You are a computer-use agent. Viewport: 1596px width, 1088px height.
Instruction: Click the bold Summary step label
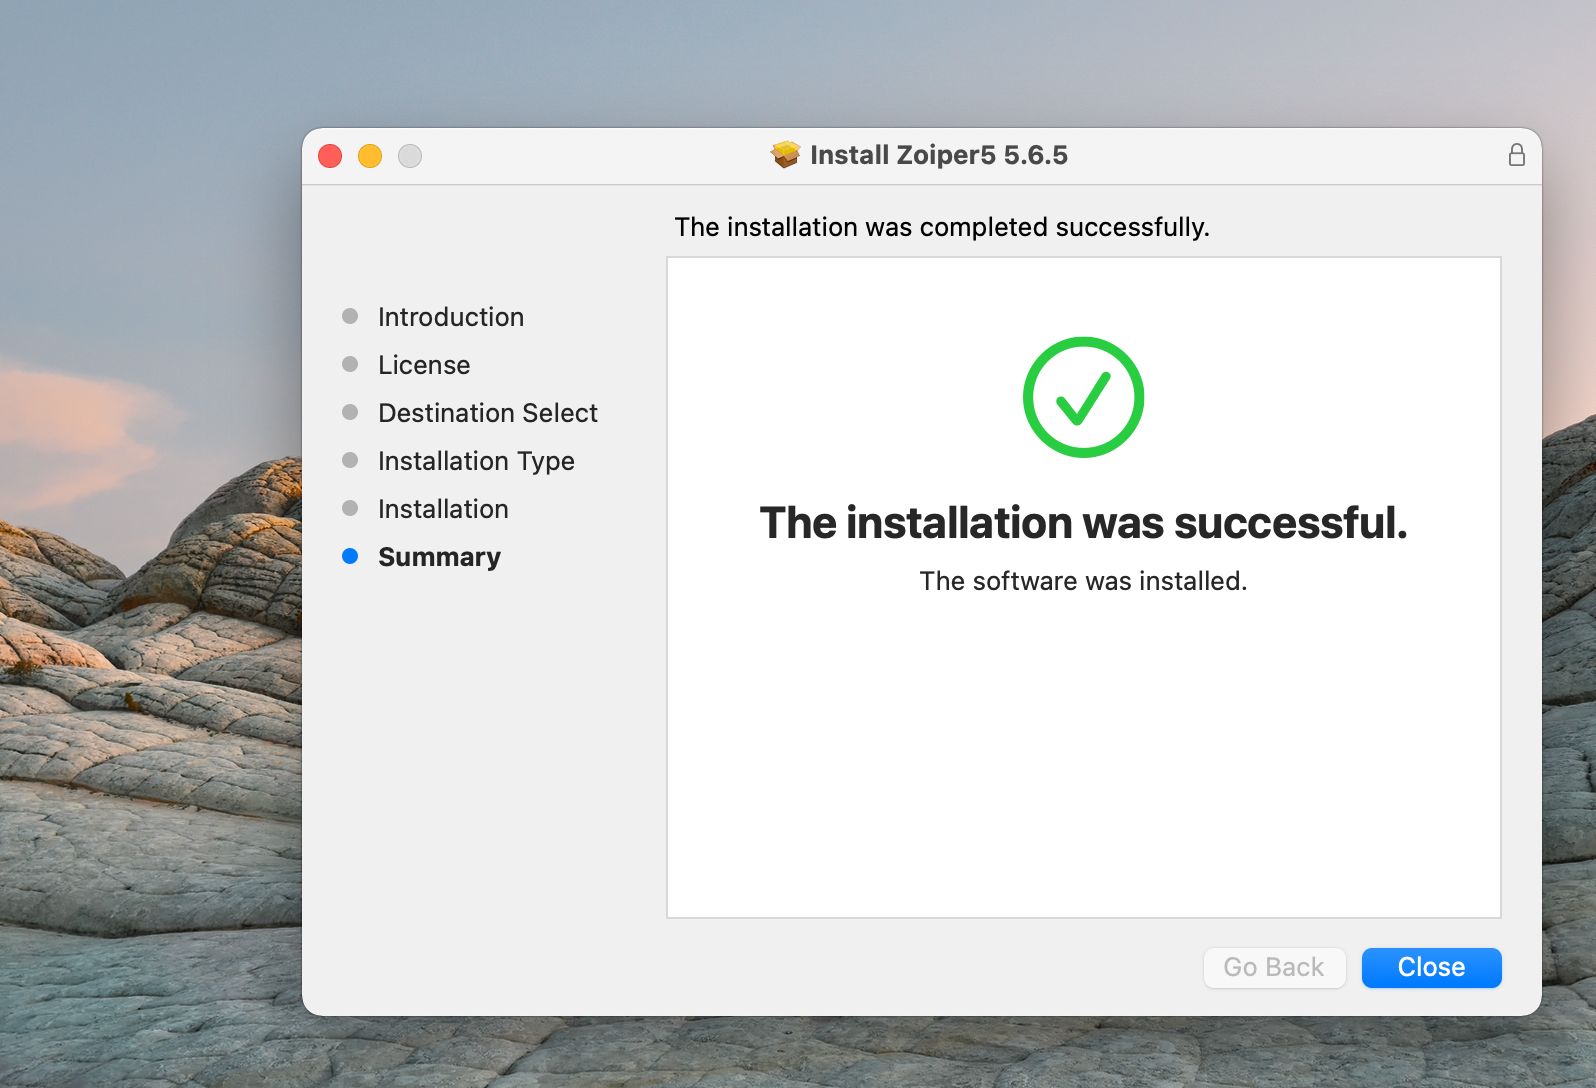pos(439,557)
